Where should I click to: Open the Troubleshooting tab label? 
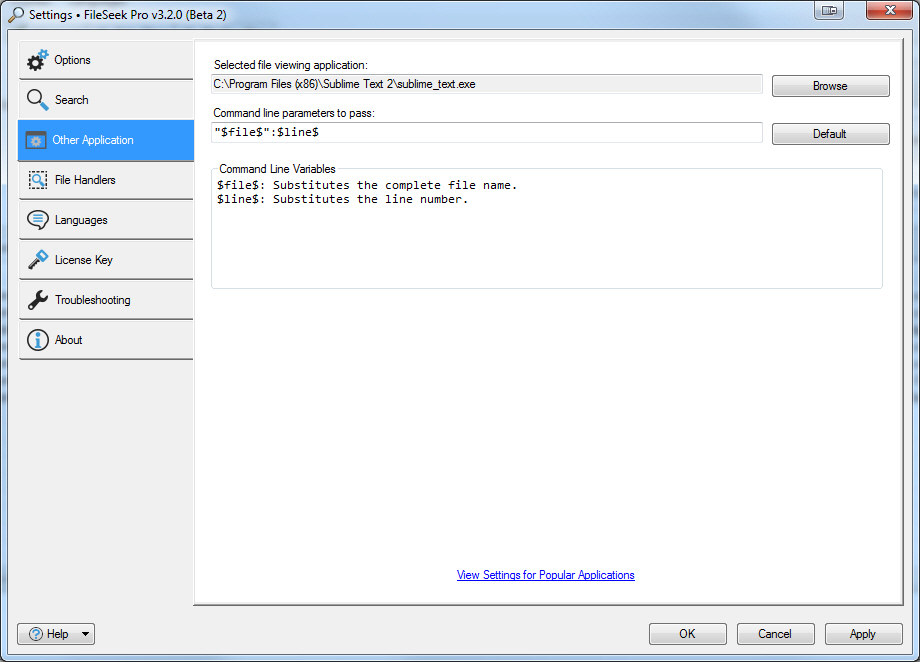pyautogui.click(x=92, y=300)
